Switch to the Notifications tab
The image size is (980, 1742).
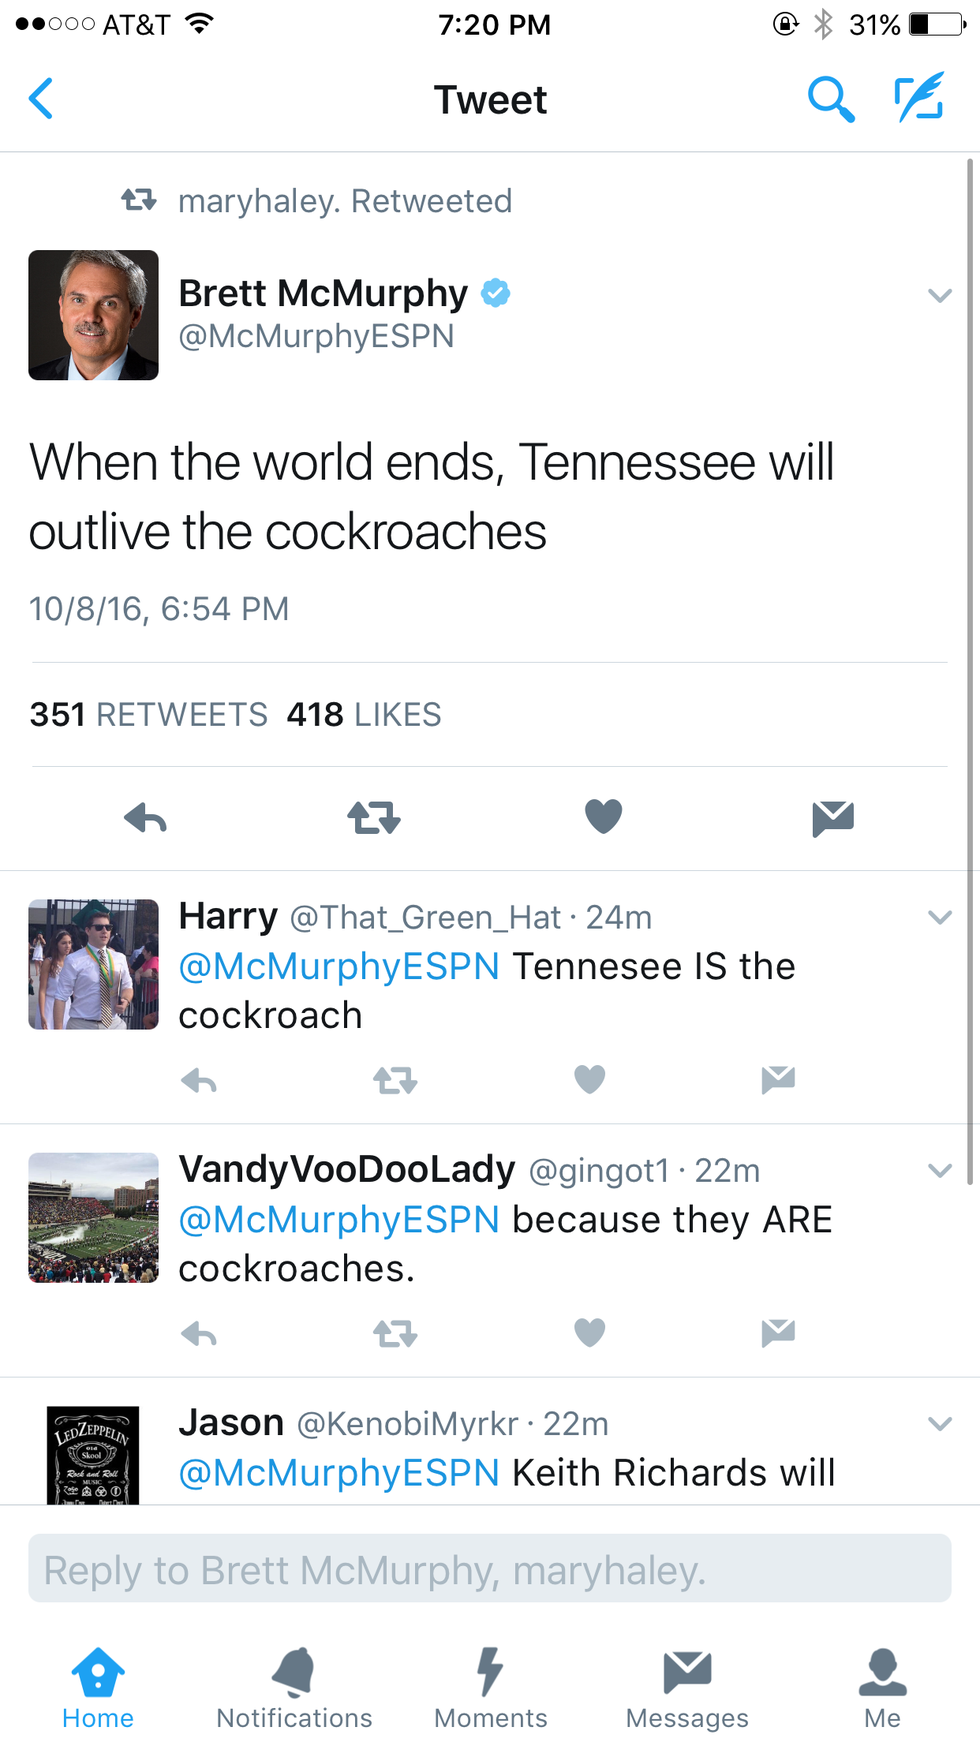coord(294,1687)
